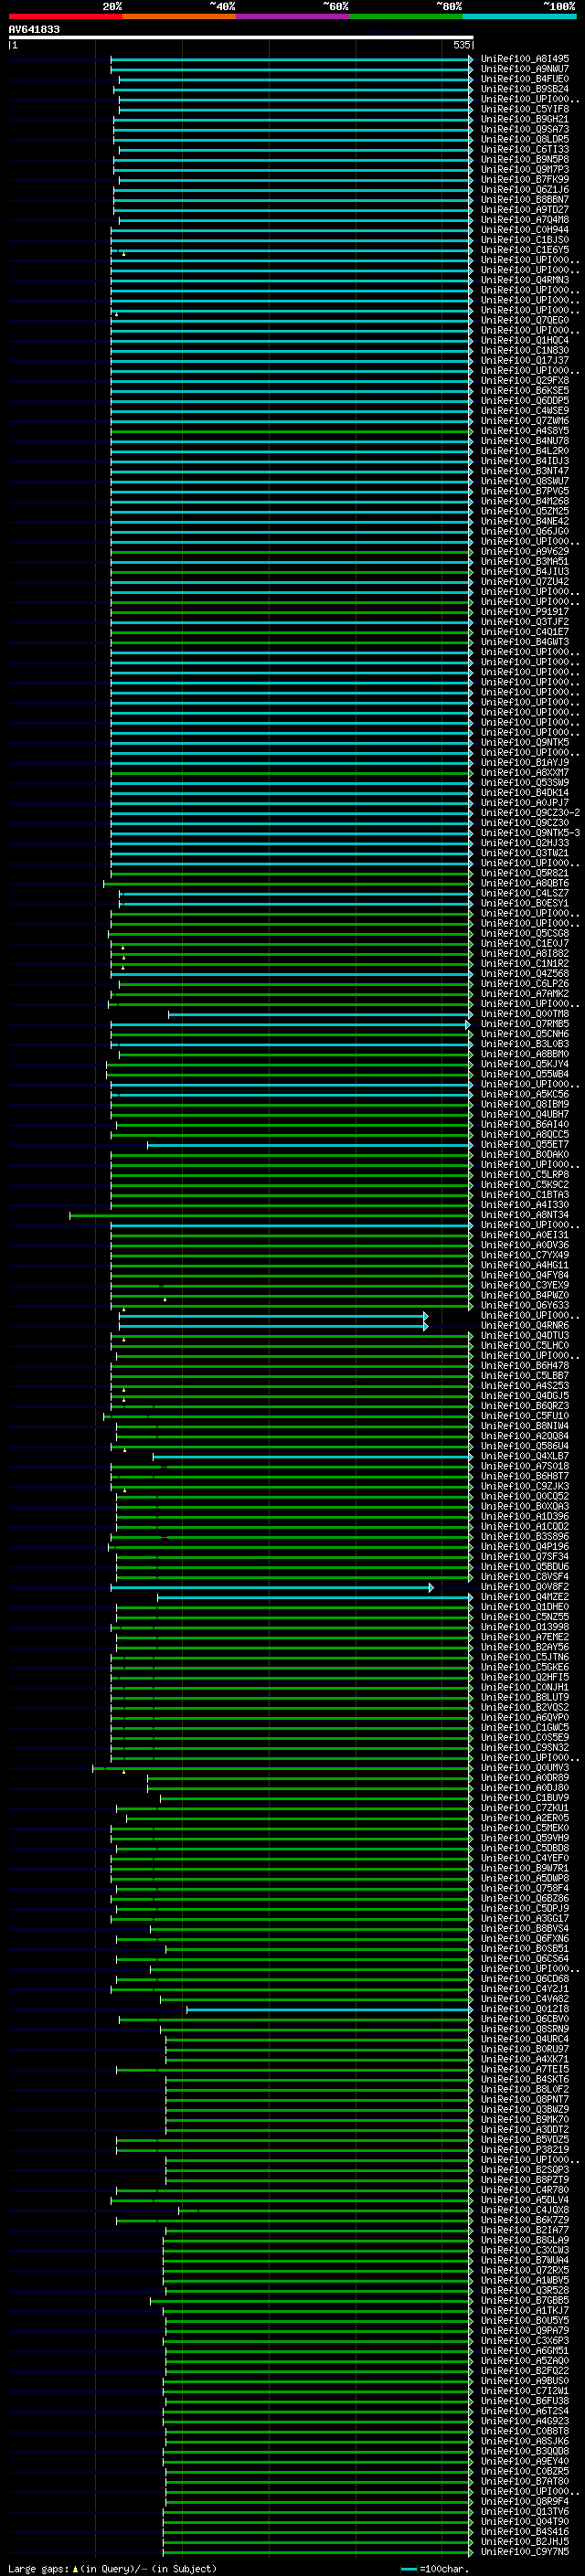Screen dimensions: 585x2576
Task: Choose hit UniRef100_A9BUS0
Action: pos(524,2380)
